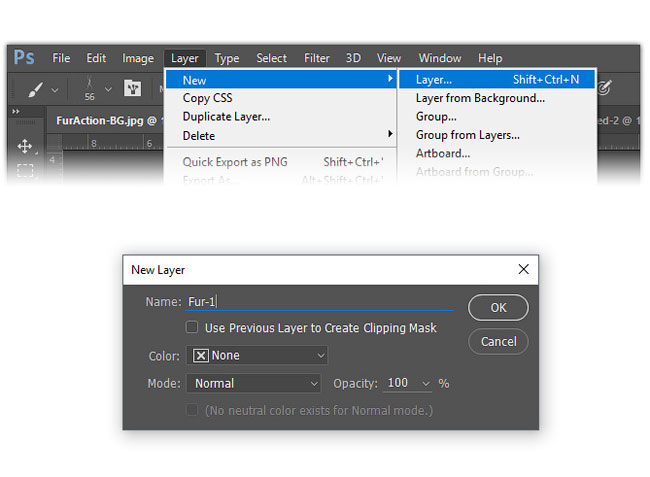Open the File menu
Screen dimensions: 650x477
click(x=61, y=58)
